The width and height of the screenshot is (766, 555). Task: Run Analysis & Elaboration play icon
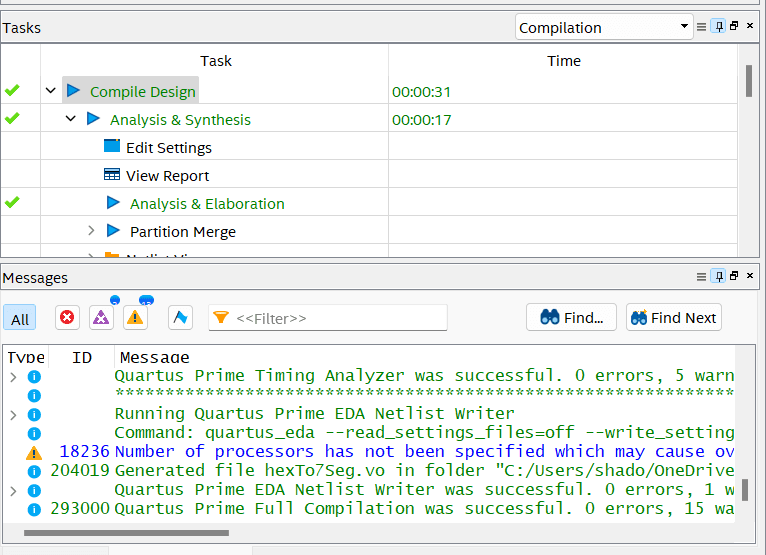click(113, 202)
